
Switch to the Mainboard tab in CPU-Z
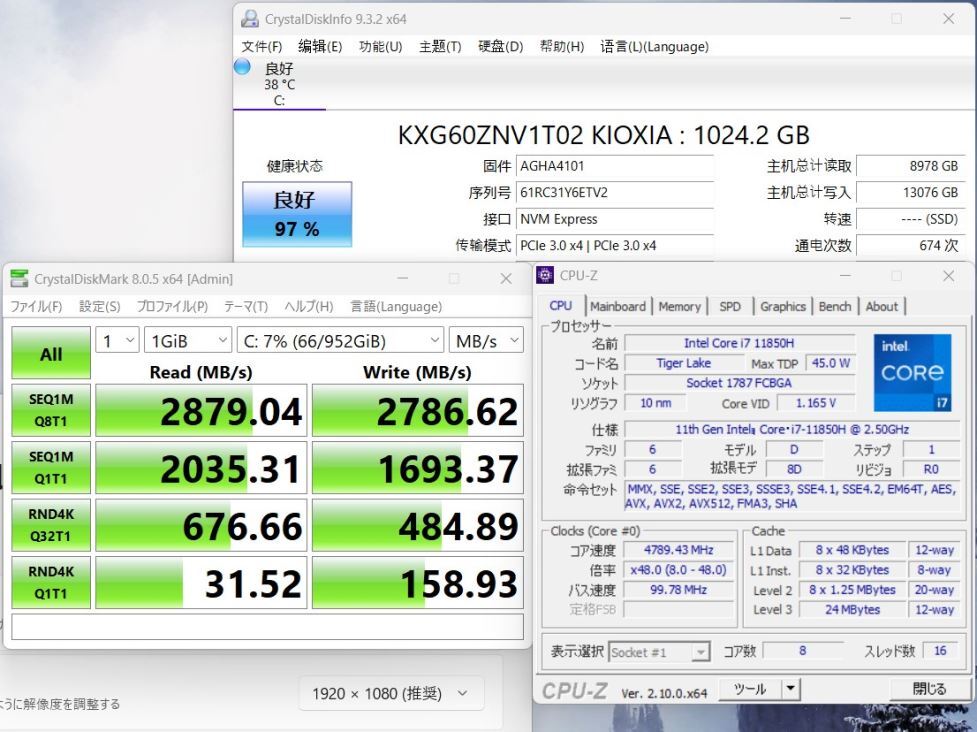[618, 307]
